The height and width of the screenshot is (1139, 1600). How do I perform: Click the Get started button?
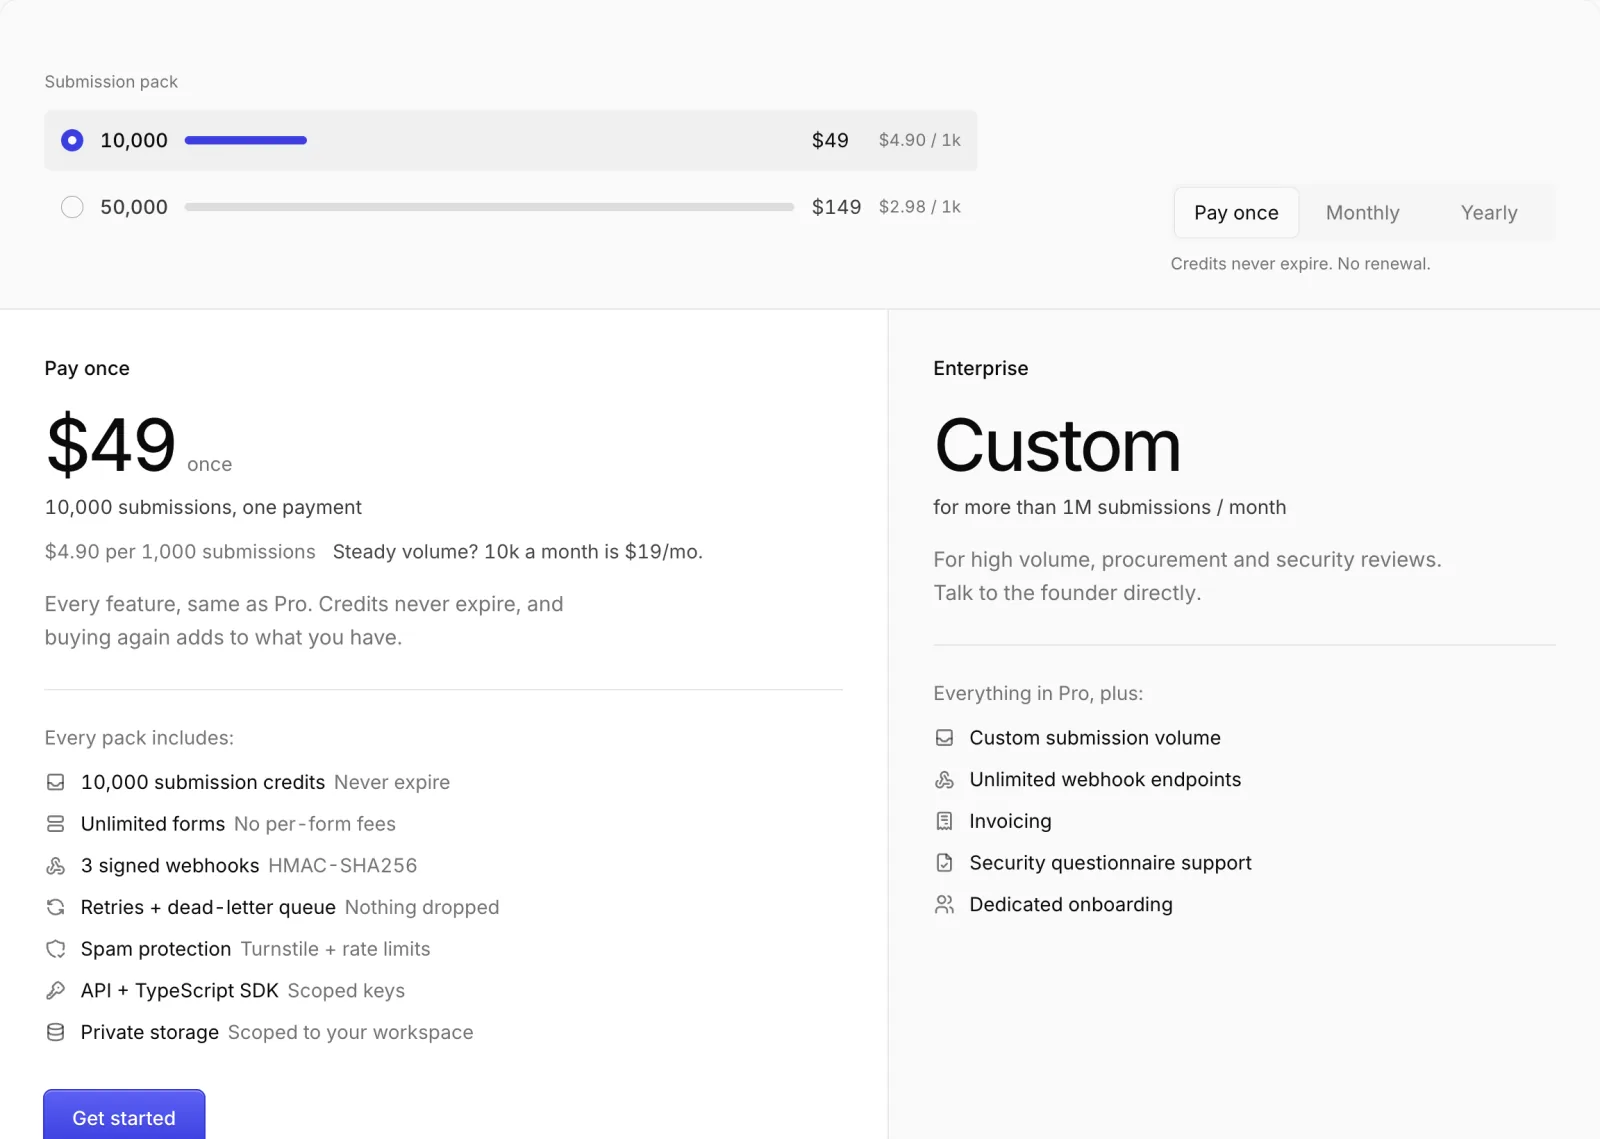coord(124,1117)
